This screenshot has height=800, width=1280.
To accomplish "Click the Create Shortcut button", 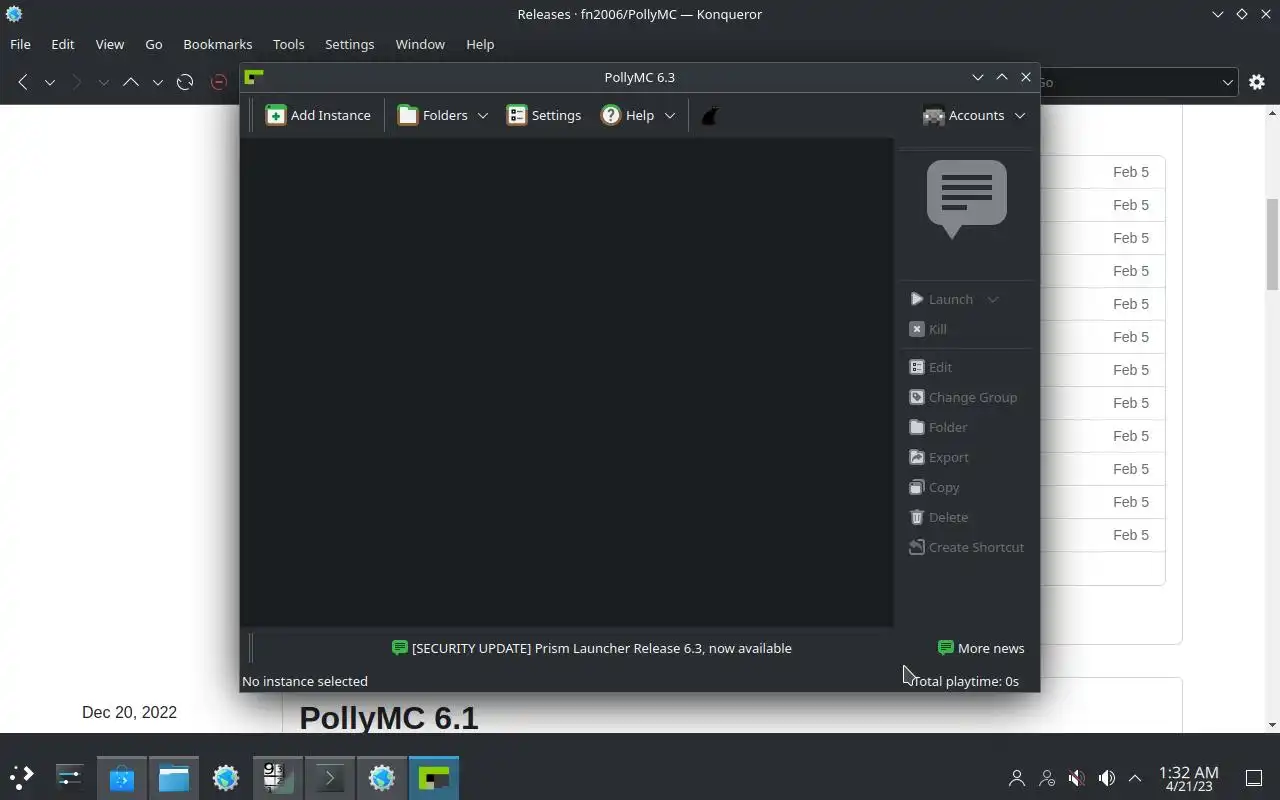I will tap(966, 547).
